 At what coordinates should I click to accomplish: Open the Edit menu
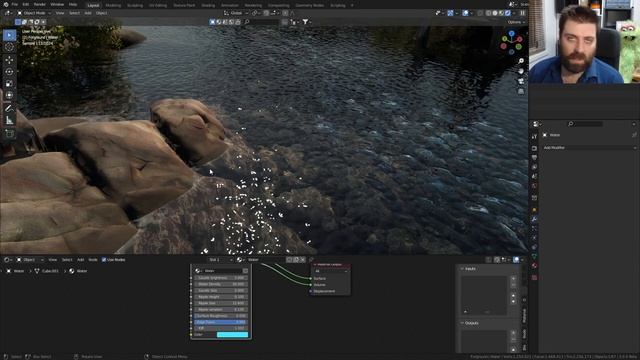click(x=26, y=4)
